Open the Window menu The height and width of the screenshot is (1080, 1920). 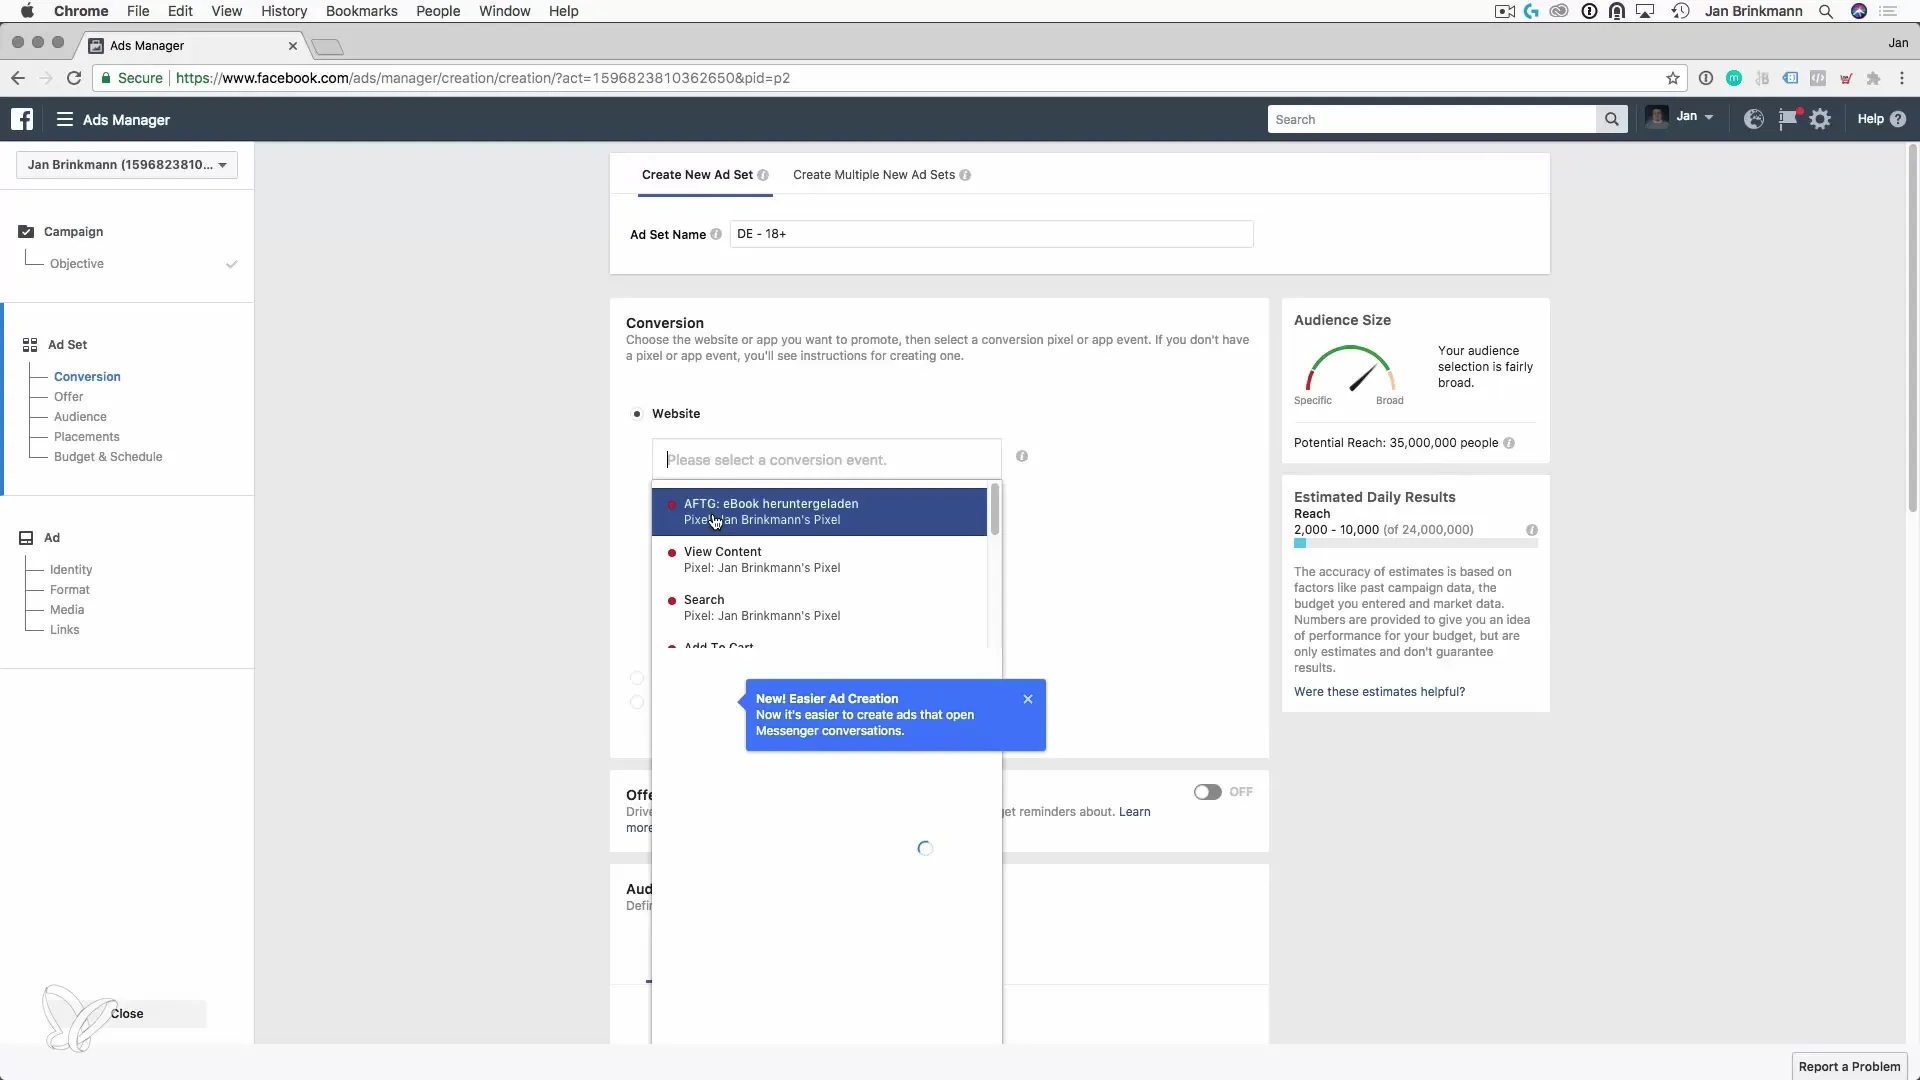point(504,11)
